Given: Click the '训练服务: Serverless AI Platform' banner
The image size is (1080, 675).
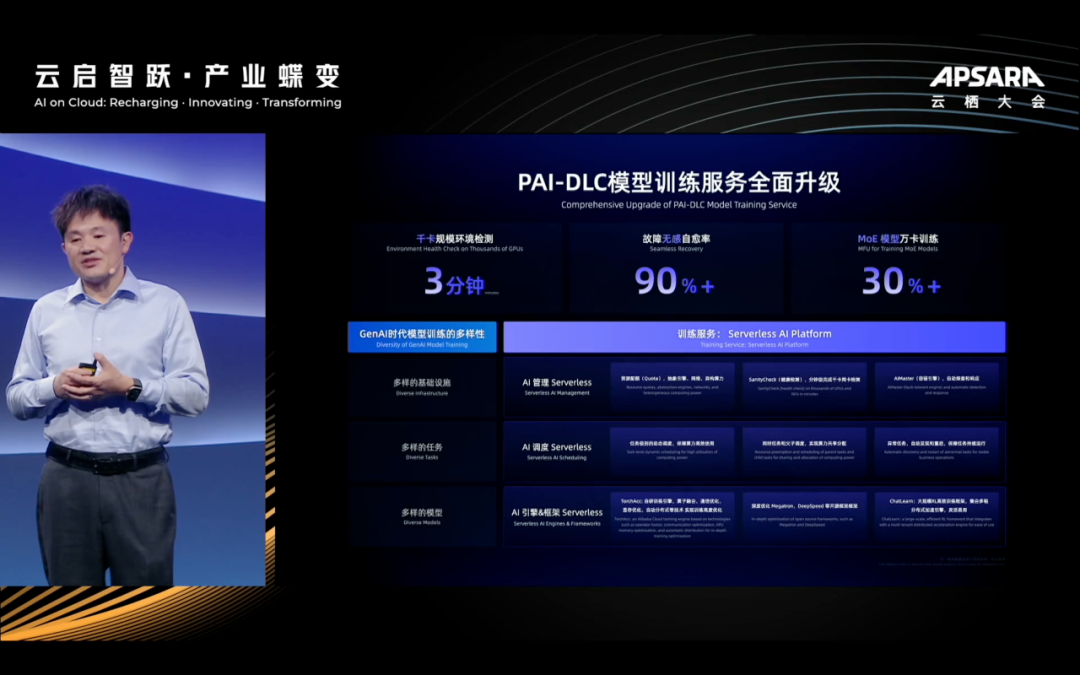Looking at the screenshot, I should pyautogui.click(x=754, y=338).
